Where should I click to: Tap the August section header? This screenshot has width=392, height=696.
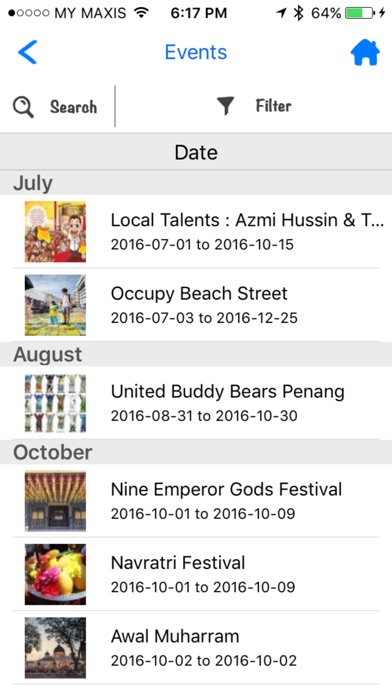tap(196, 354)
